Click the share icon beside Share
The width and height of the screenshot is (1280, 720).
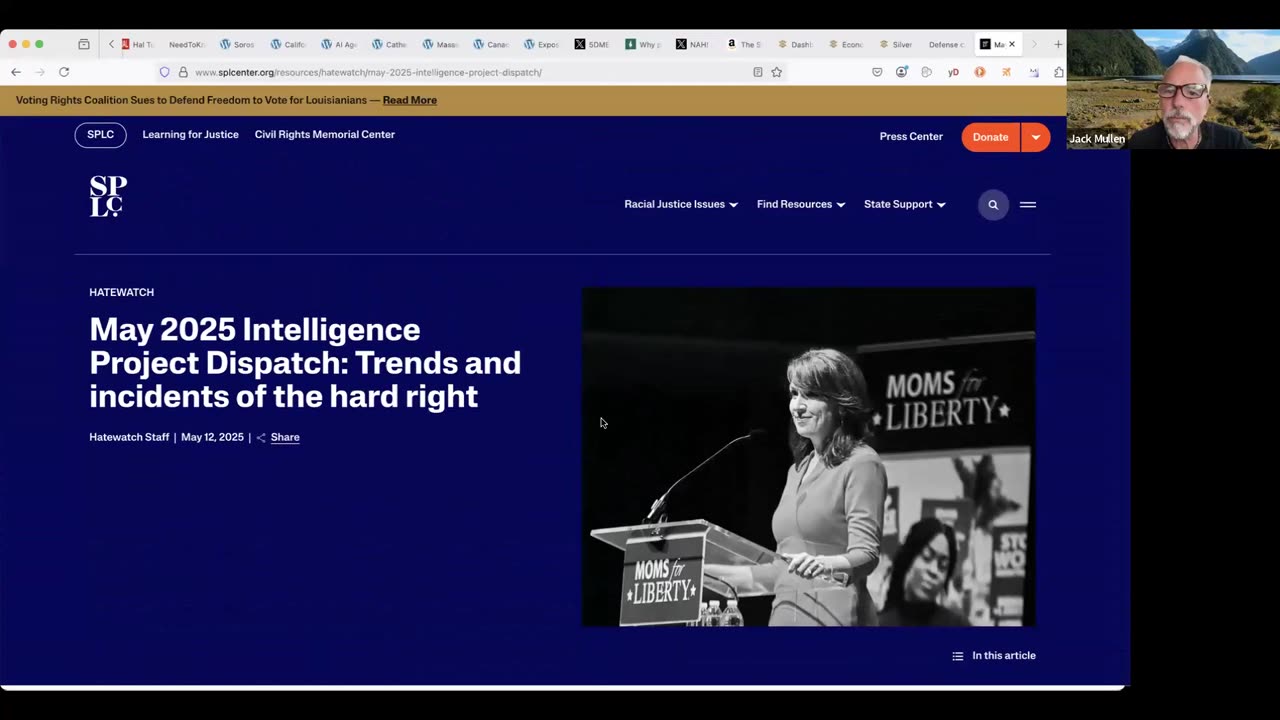tap(261, 438)
